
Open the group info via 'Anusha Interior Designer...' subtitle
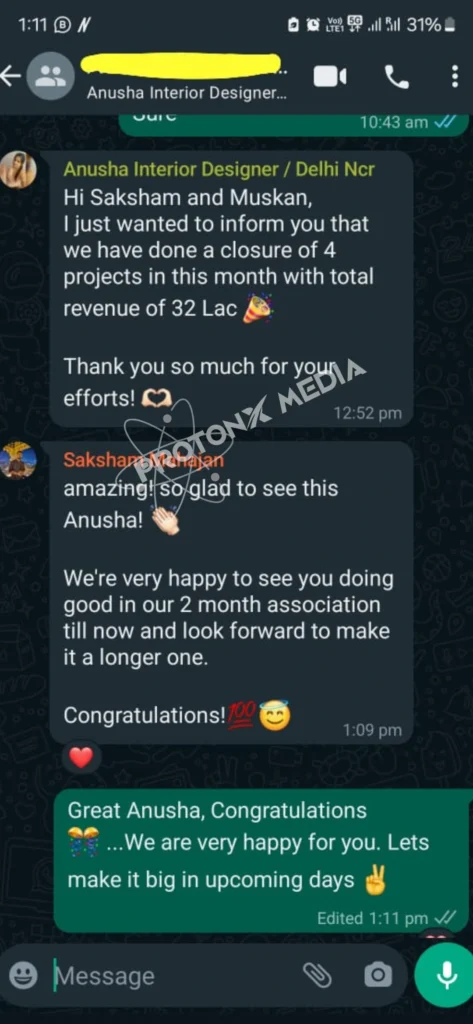(x=186, y=93)
